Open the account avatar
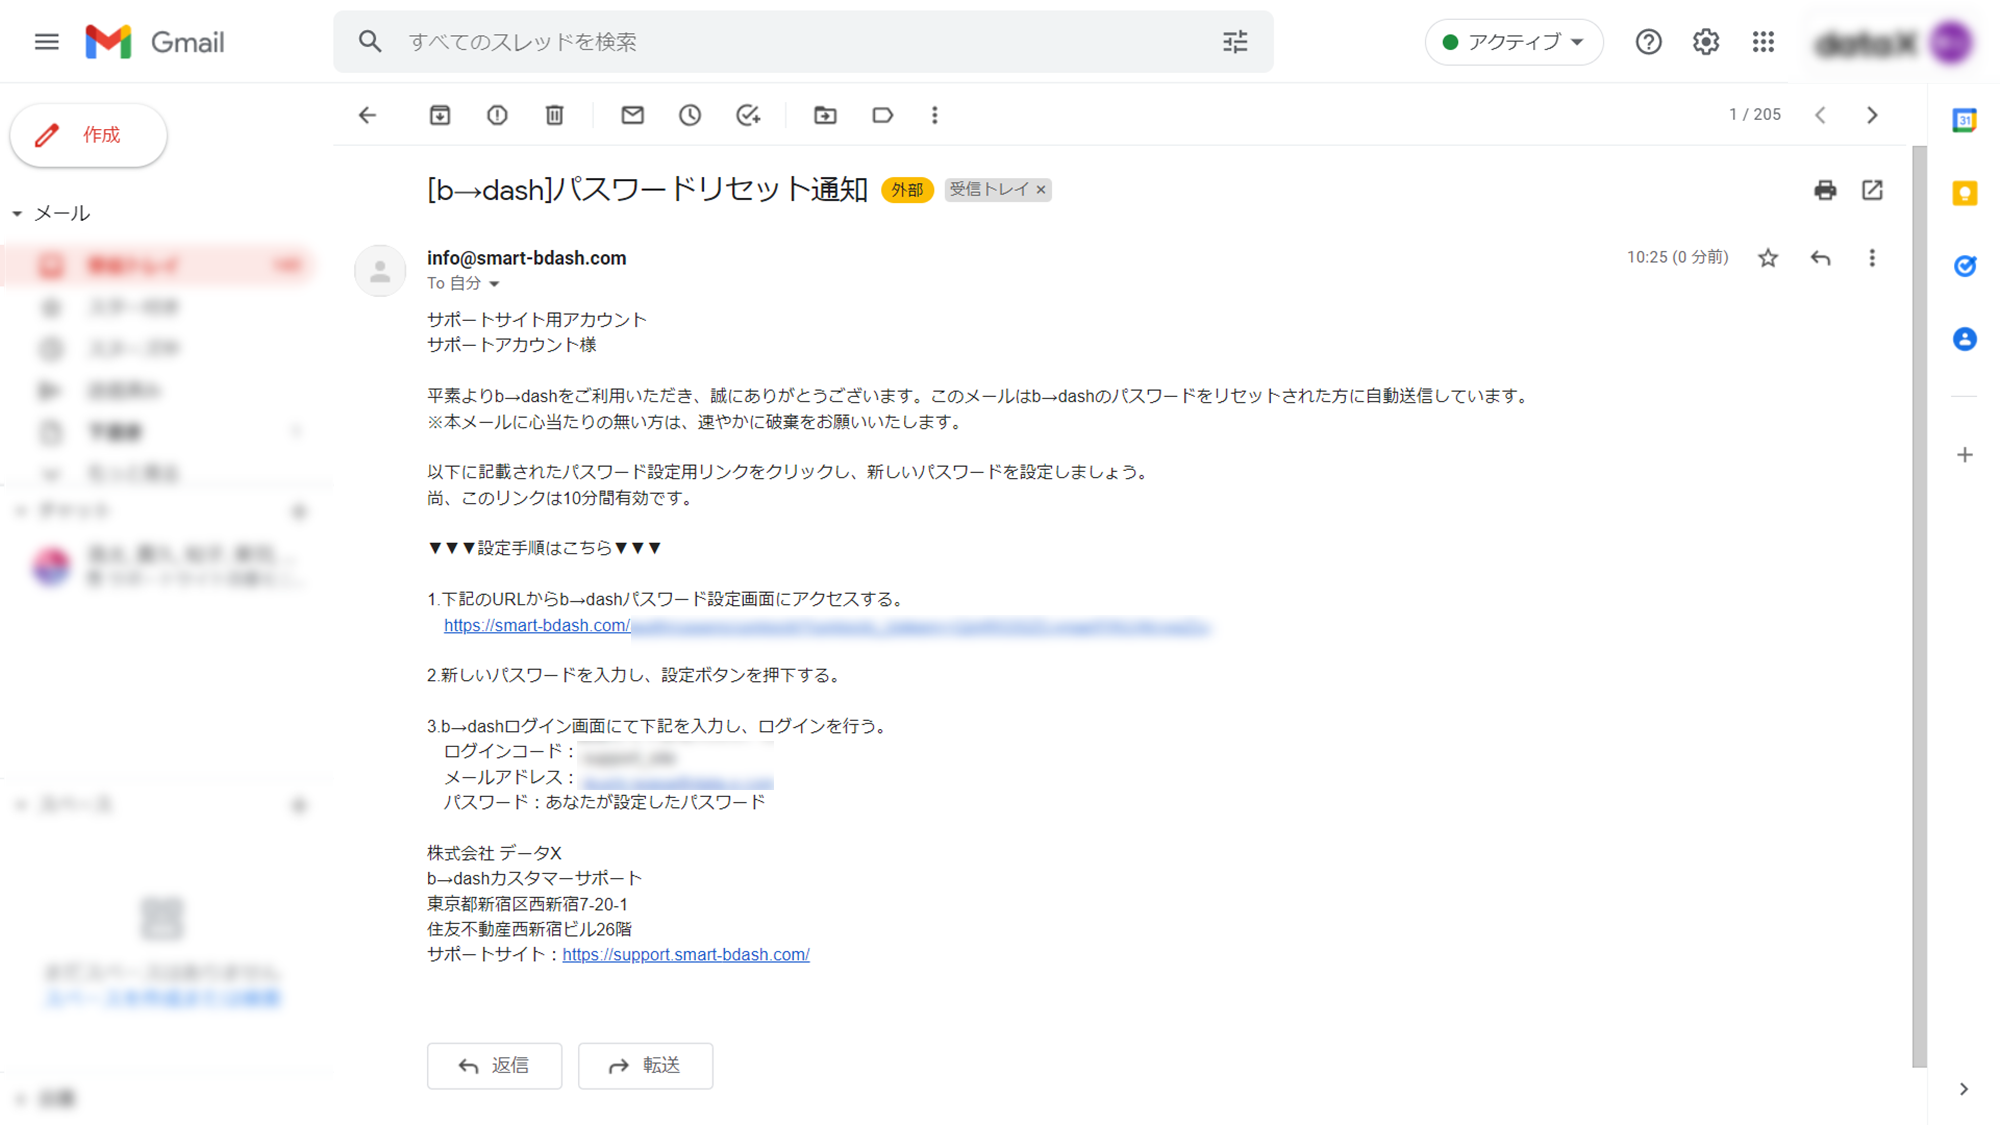This screenshot has width=2000, height=1125. 1950,42
